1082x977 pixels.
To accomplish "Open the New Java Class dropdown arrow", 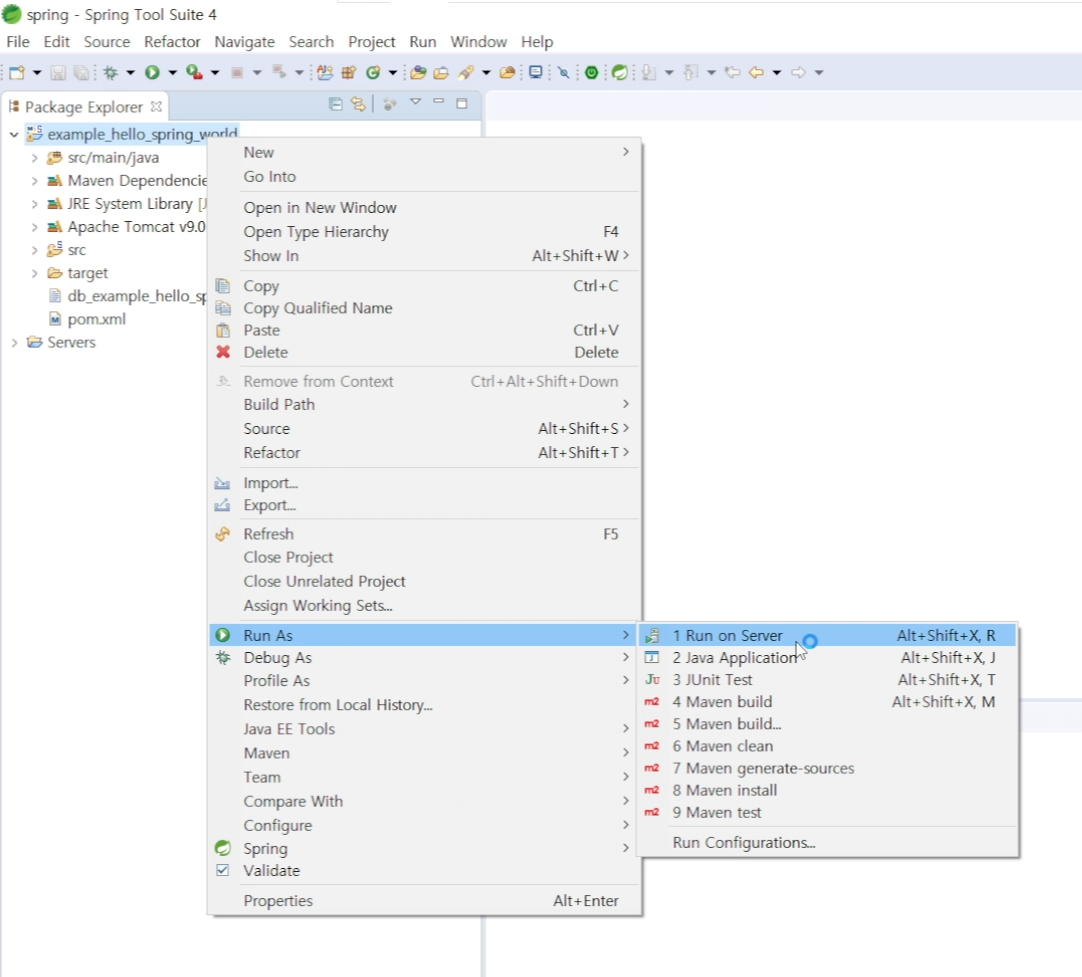I will coord(393,72).
